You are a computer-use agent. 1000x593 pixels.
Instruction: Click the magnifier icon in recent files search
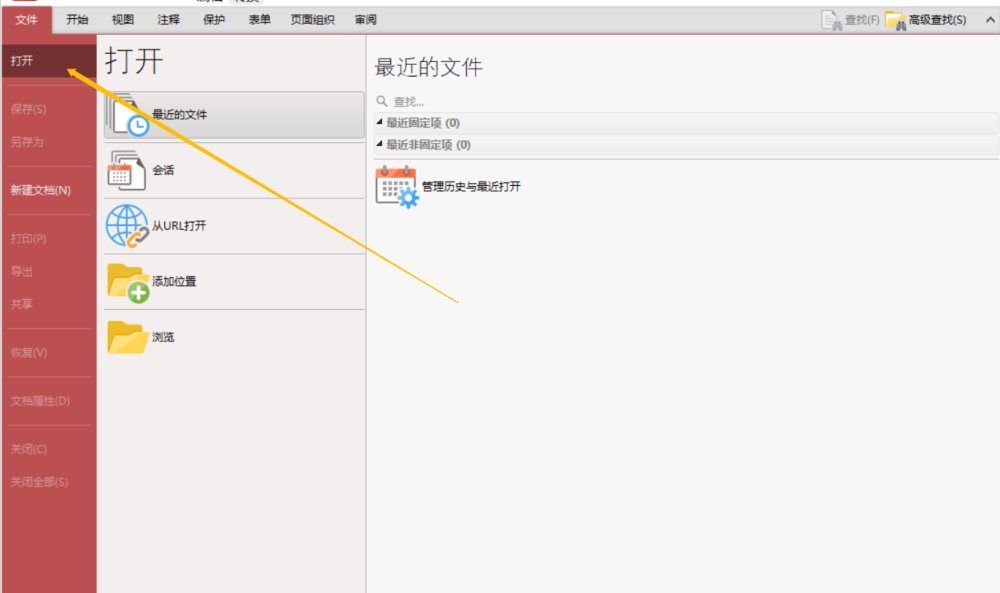(x=381, y=101)
